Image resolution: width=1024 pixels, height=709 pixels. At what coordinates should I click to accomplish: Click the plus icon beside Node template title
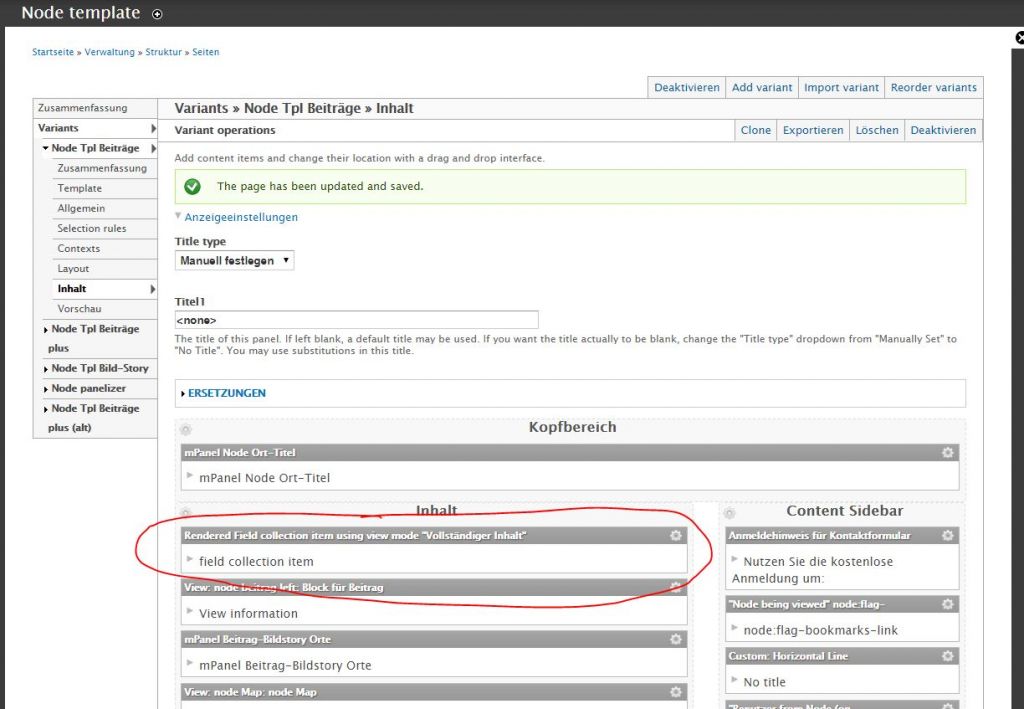pos(157,14)
